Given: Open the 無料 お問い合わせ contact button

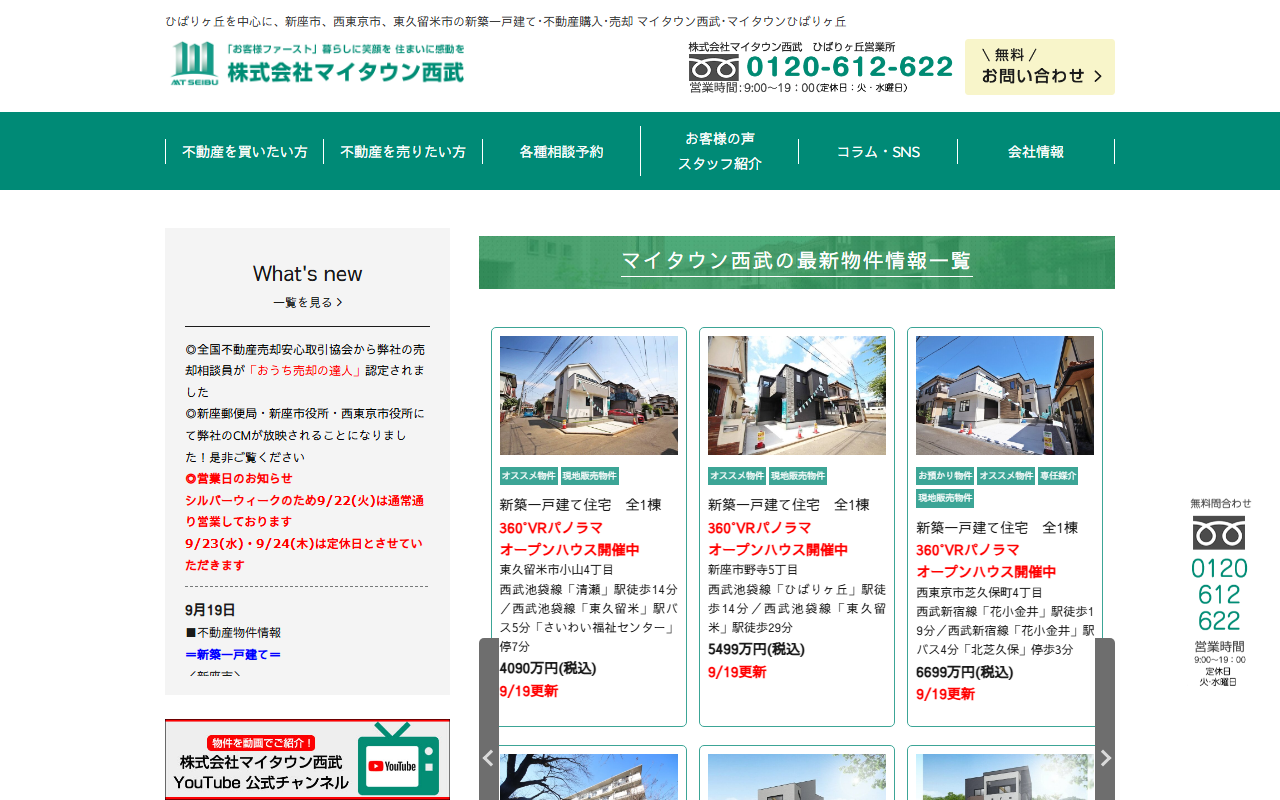Looking at the screenshot, I should click(x=1040, y=67).
